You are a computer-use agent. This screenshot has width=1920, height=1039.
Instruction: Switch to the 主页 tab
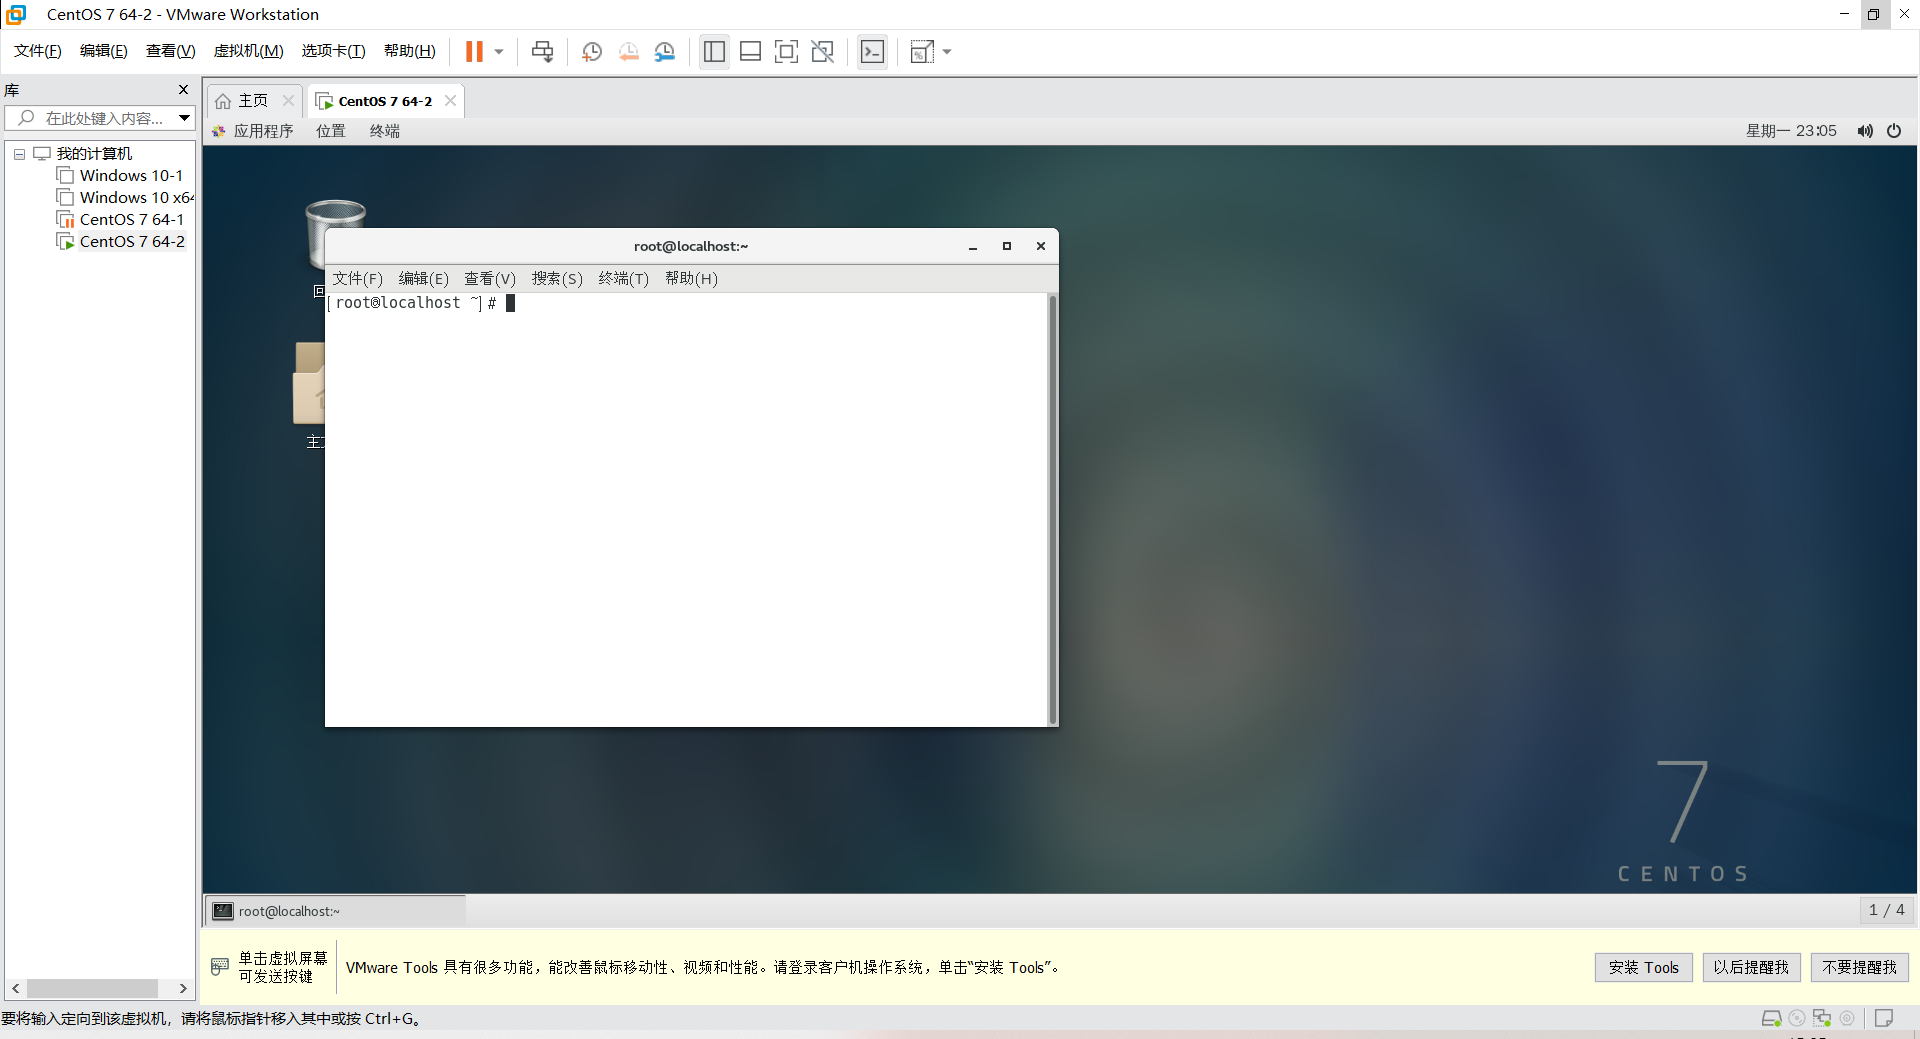coord(243,101)
